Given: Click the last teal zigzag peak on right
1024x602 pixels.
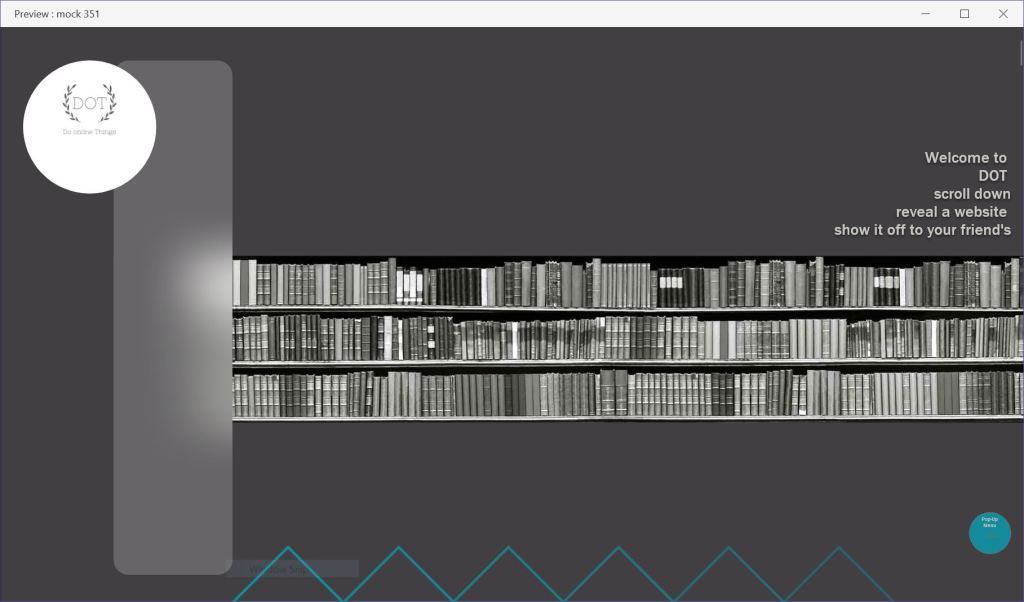Looking at the screenshot, I should point(838,550).
